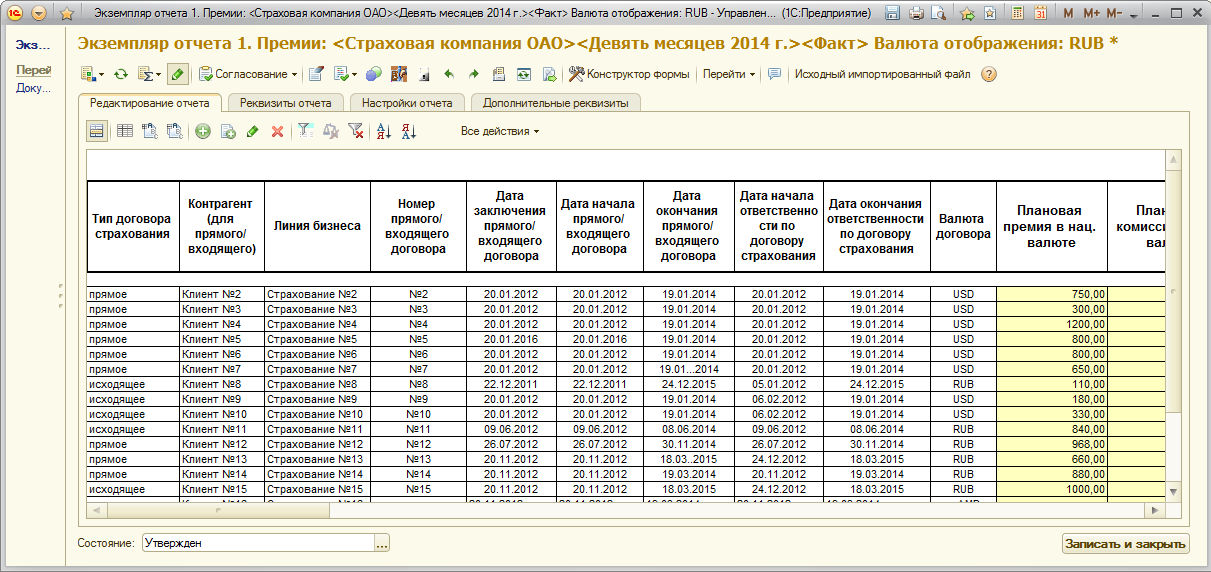Click the red X delete row icon
Image resolution: width=1211 pixels, height=572 pixels.
tap(277, 131)
